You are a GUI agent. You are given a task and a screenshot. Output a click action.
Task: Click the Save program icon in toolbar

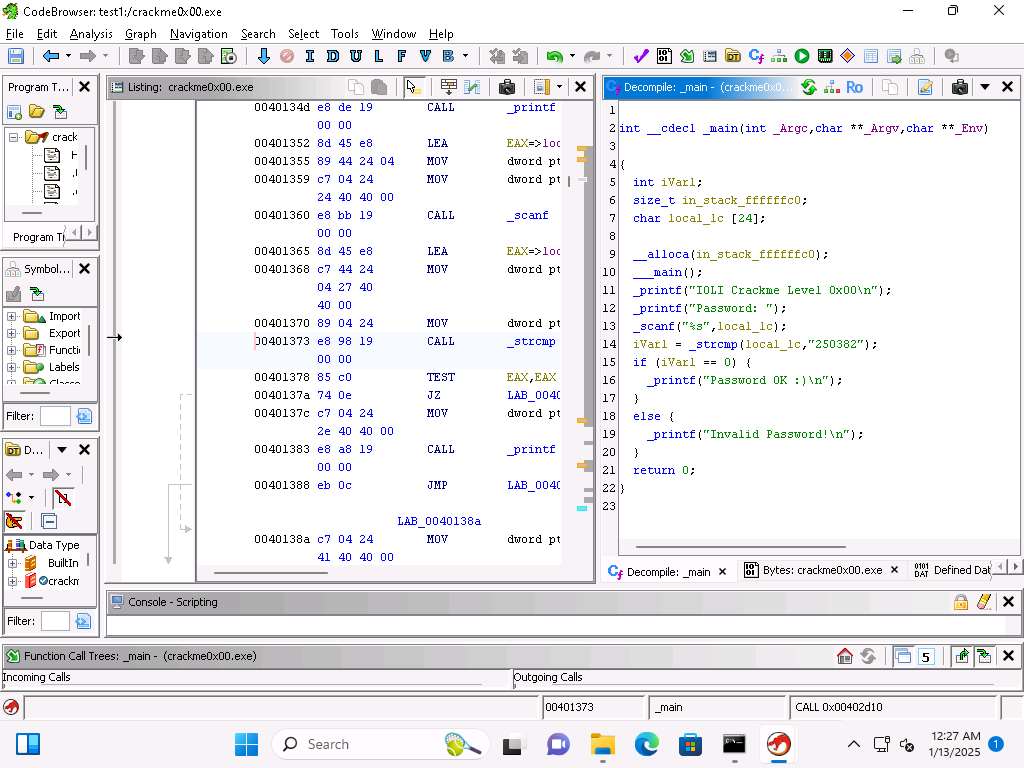pyautogui.click(x=16, y=57)
